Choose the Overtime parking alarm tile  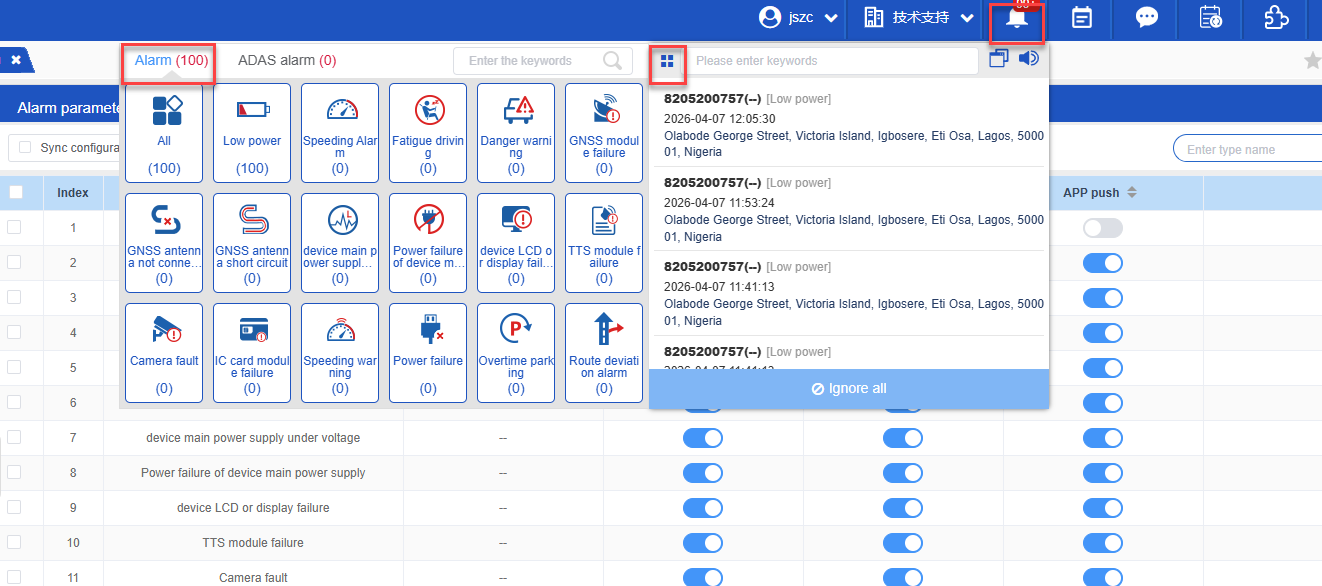click(x=516, y=350)
